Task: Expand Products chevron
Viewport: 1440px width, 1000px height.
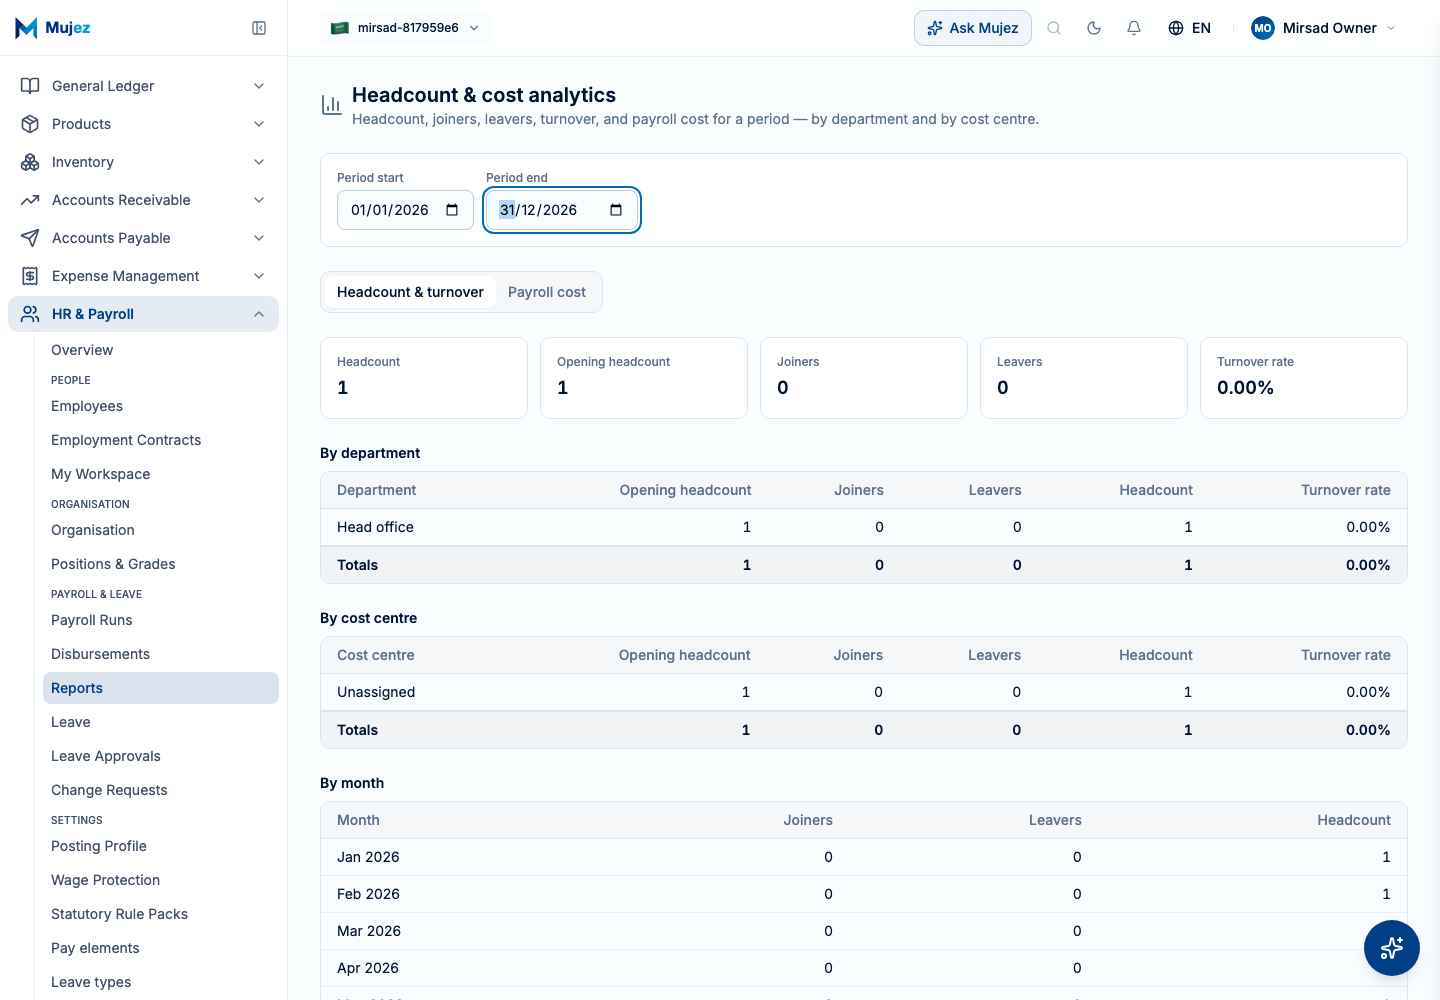Action: tap(259, 124)
